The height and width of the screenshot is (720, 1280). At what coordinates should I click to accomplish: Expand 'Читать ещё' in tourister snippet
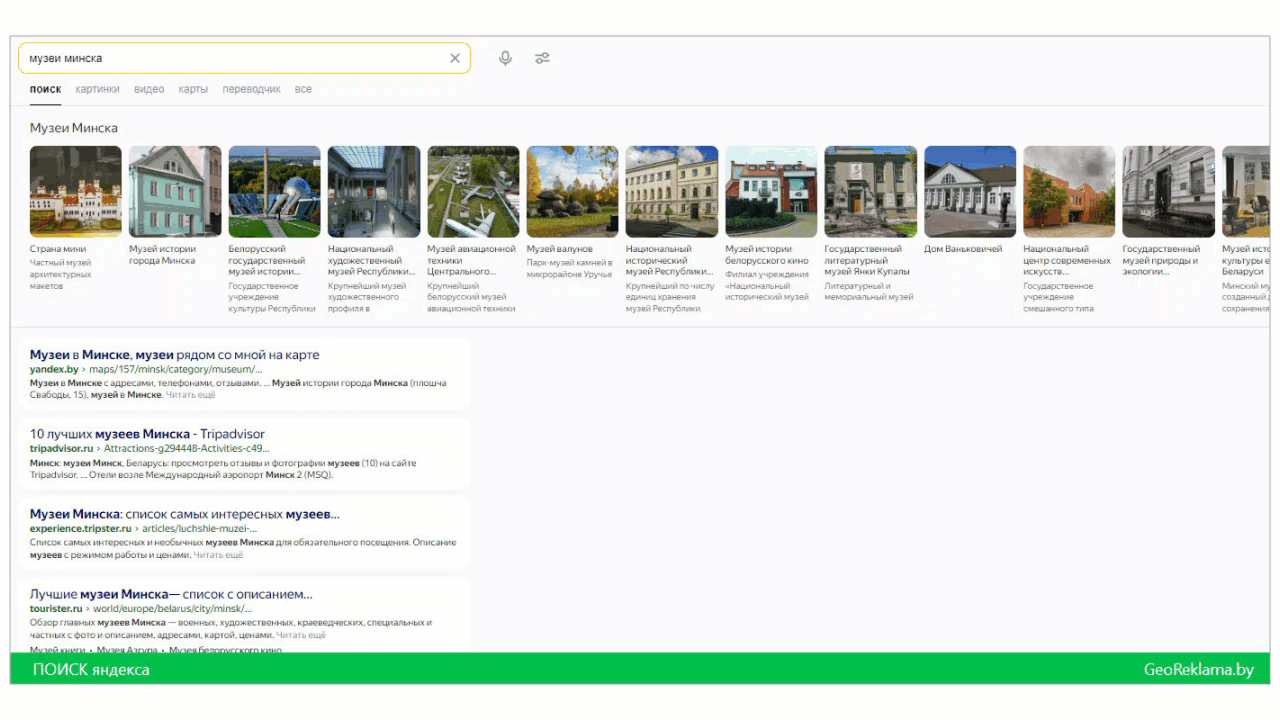tap(301, 635)
